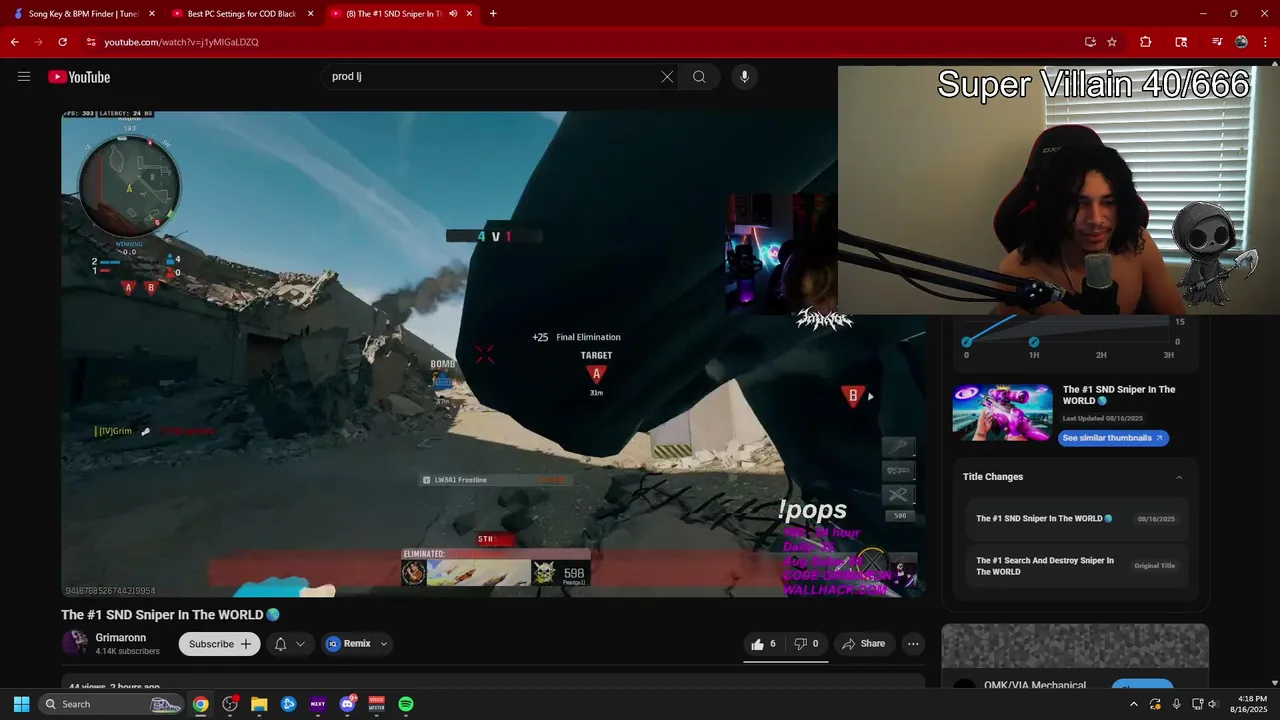Open the volume control in system tray
The width and height of the screenshot is (1280, 720).
(x=1213, y=704)
